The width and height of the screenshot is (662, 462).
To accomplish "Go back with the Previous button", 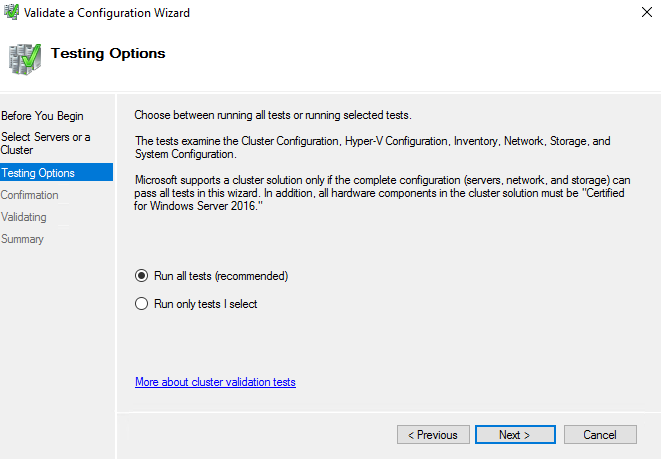I will pyautogui.click(x=433, y=435).
